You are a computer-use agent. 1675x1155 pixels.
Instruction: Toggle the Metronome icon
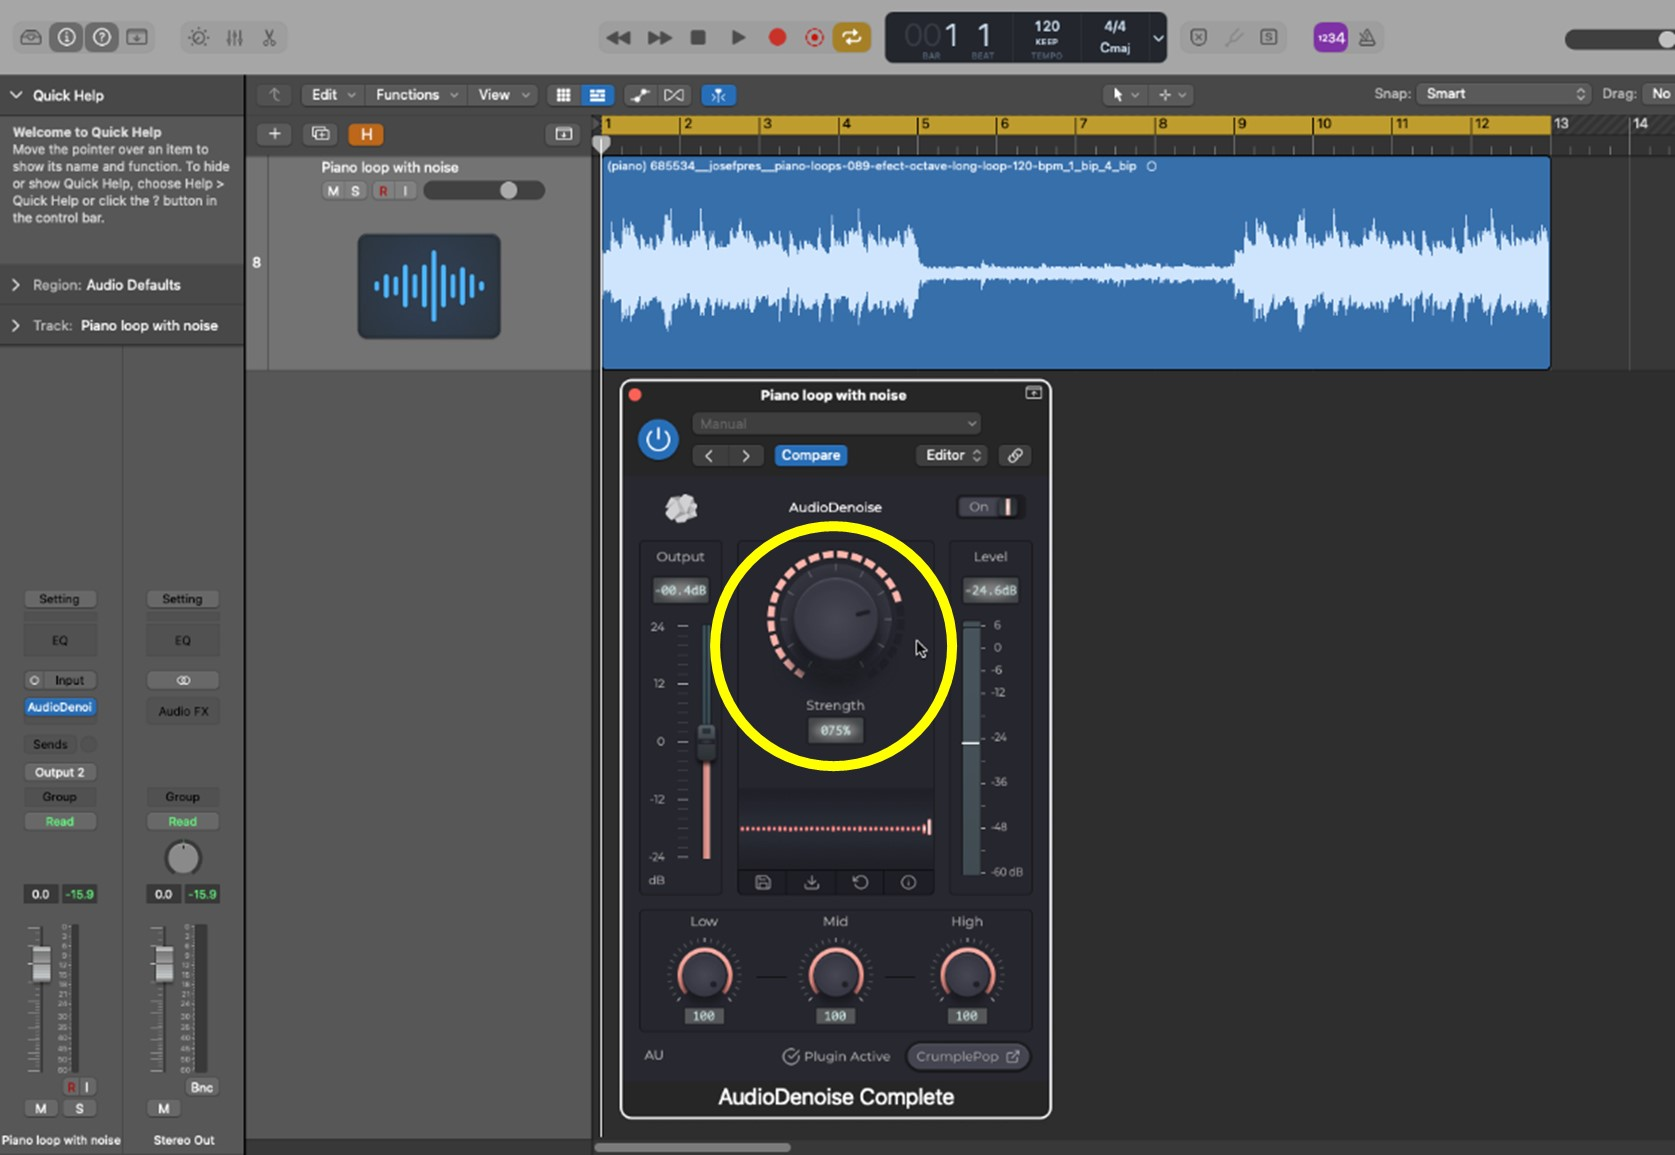point(1367,38)
